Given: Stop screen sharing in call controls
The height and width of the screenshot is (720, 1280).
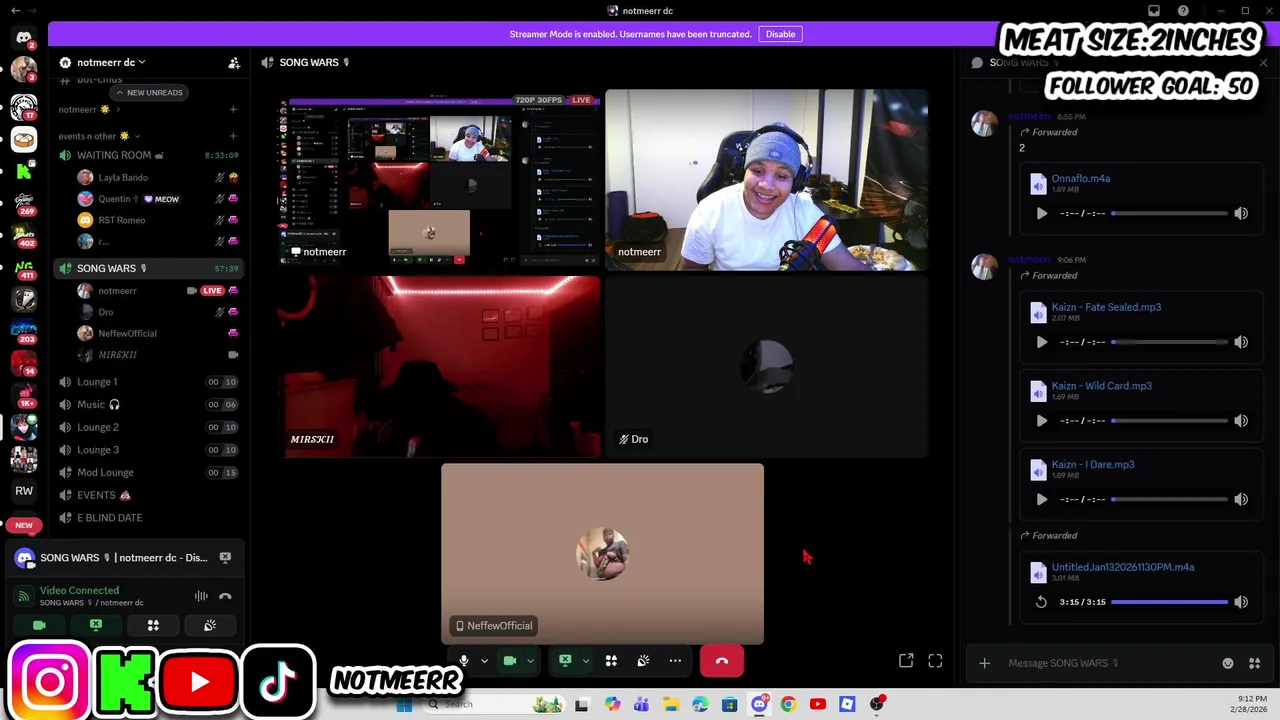Looking at the screenshot, I should [565, 661].
